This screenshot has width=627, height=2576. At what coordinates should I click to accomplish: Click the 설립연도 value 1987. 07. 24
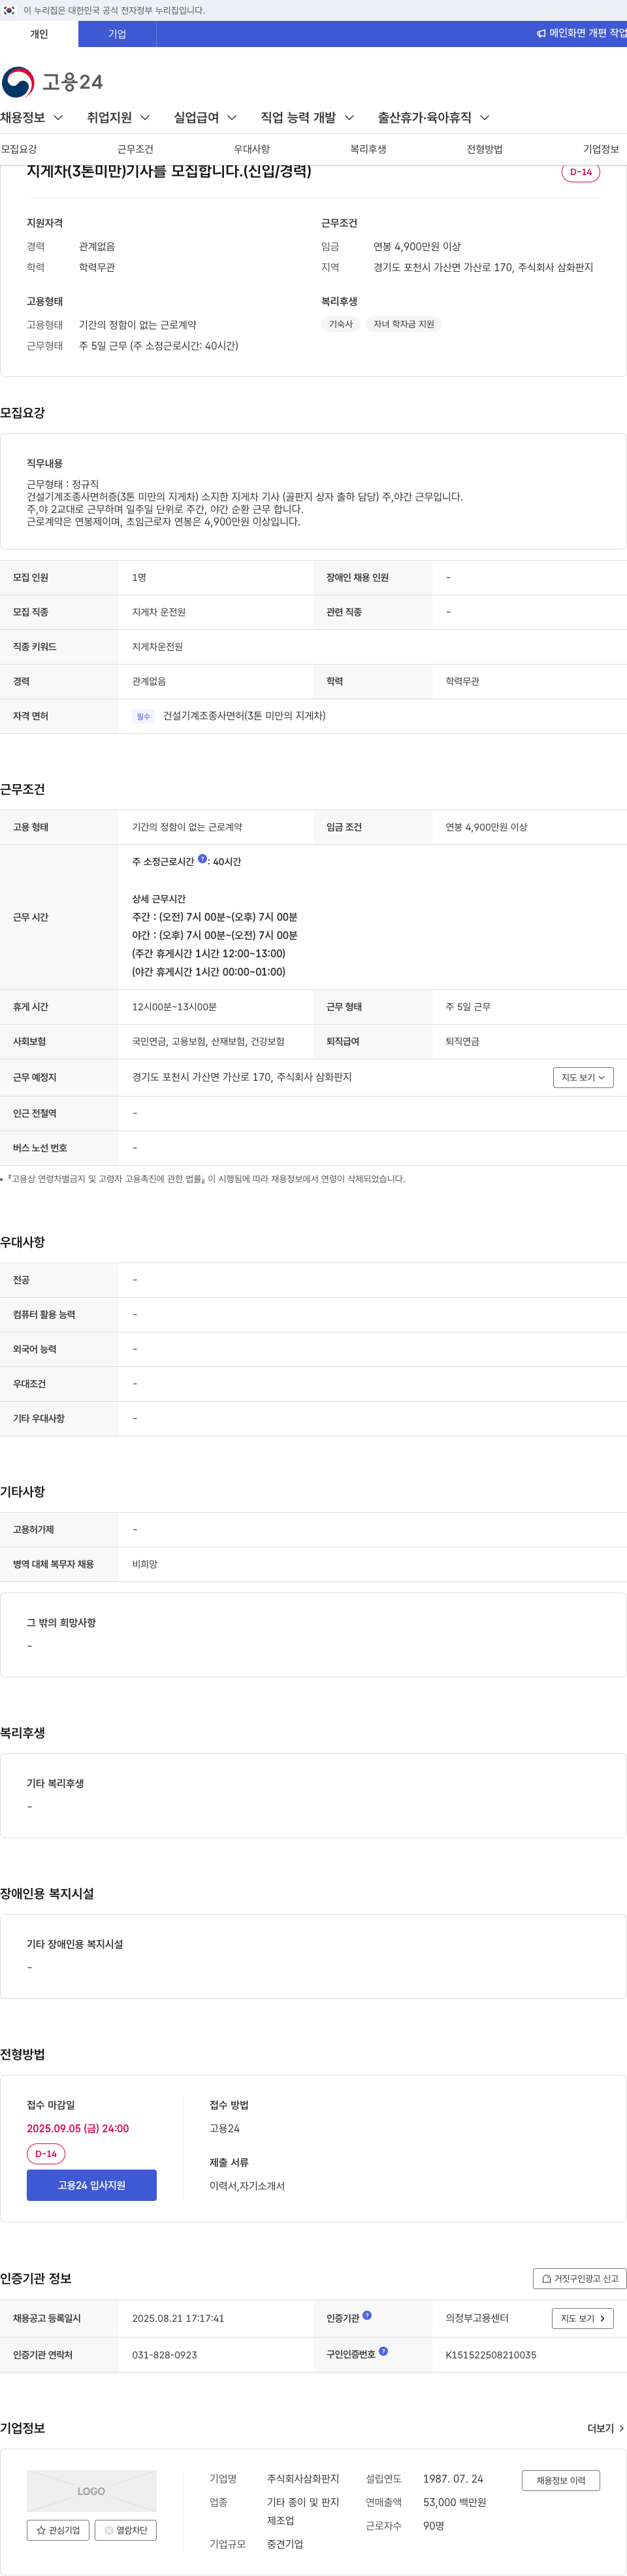point(453,2479)
